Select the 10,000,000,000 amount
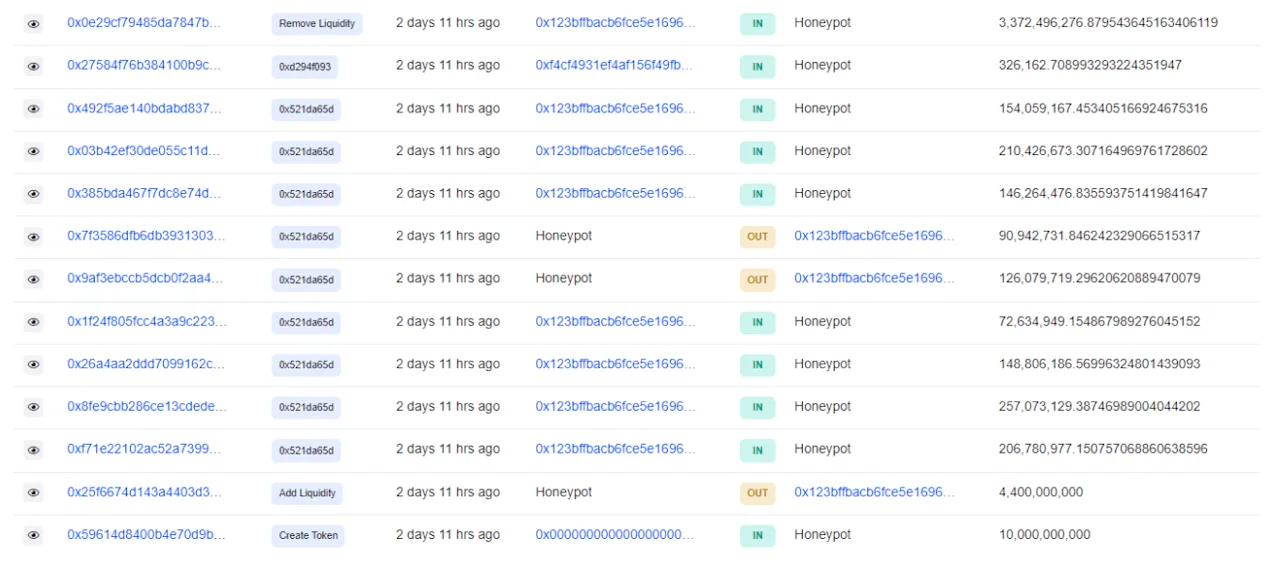Viewport: 1280px width, 570px height. click(1045, 535)
